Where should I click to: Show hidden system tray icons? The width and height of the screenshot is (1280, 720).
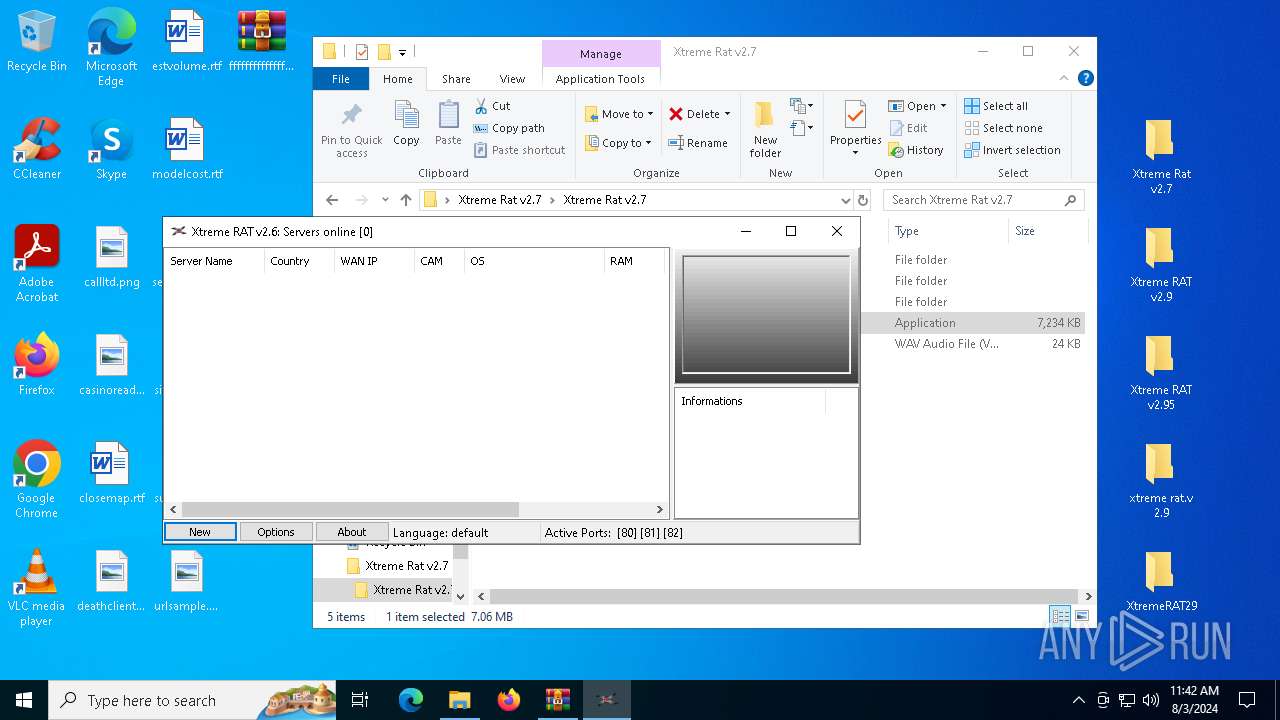[1078, 700]
